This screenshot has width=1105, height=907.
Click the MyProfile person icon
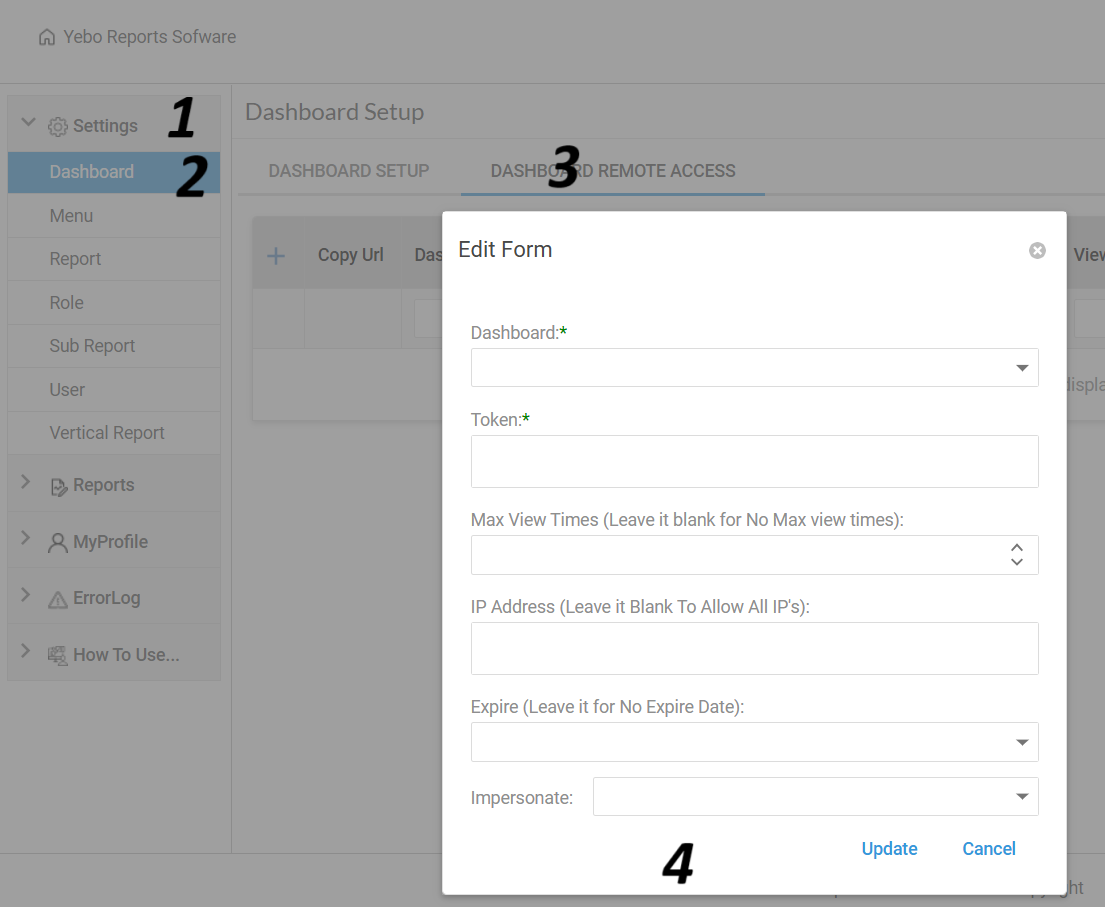click(58, 543)
